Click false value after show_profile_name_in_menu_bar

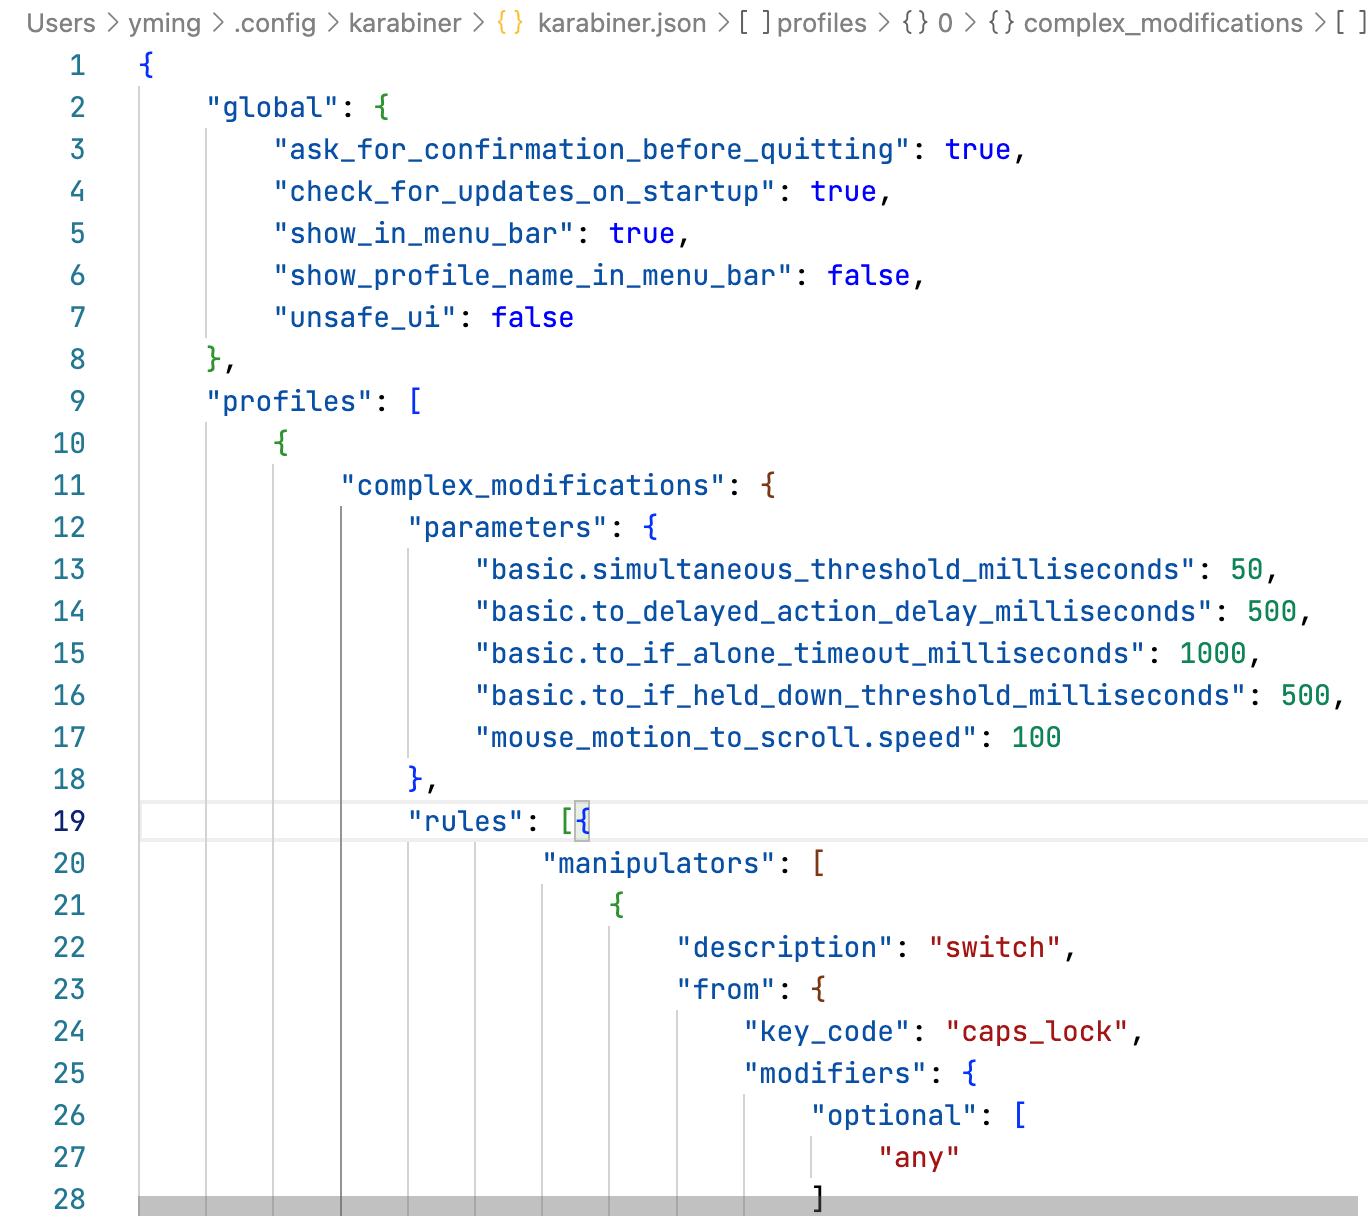[869, 275]
